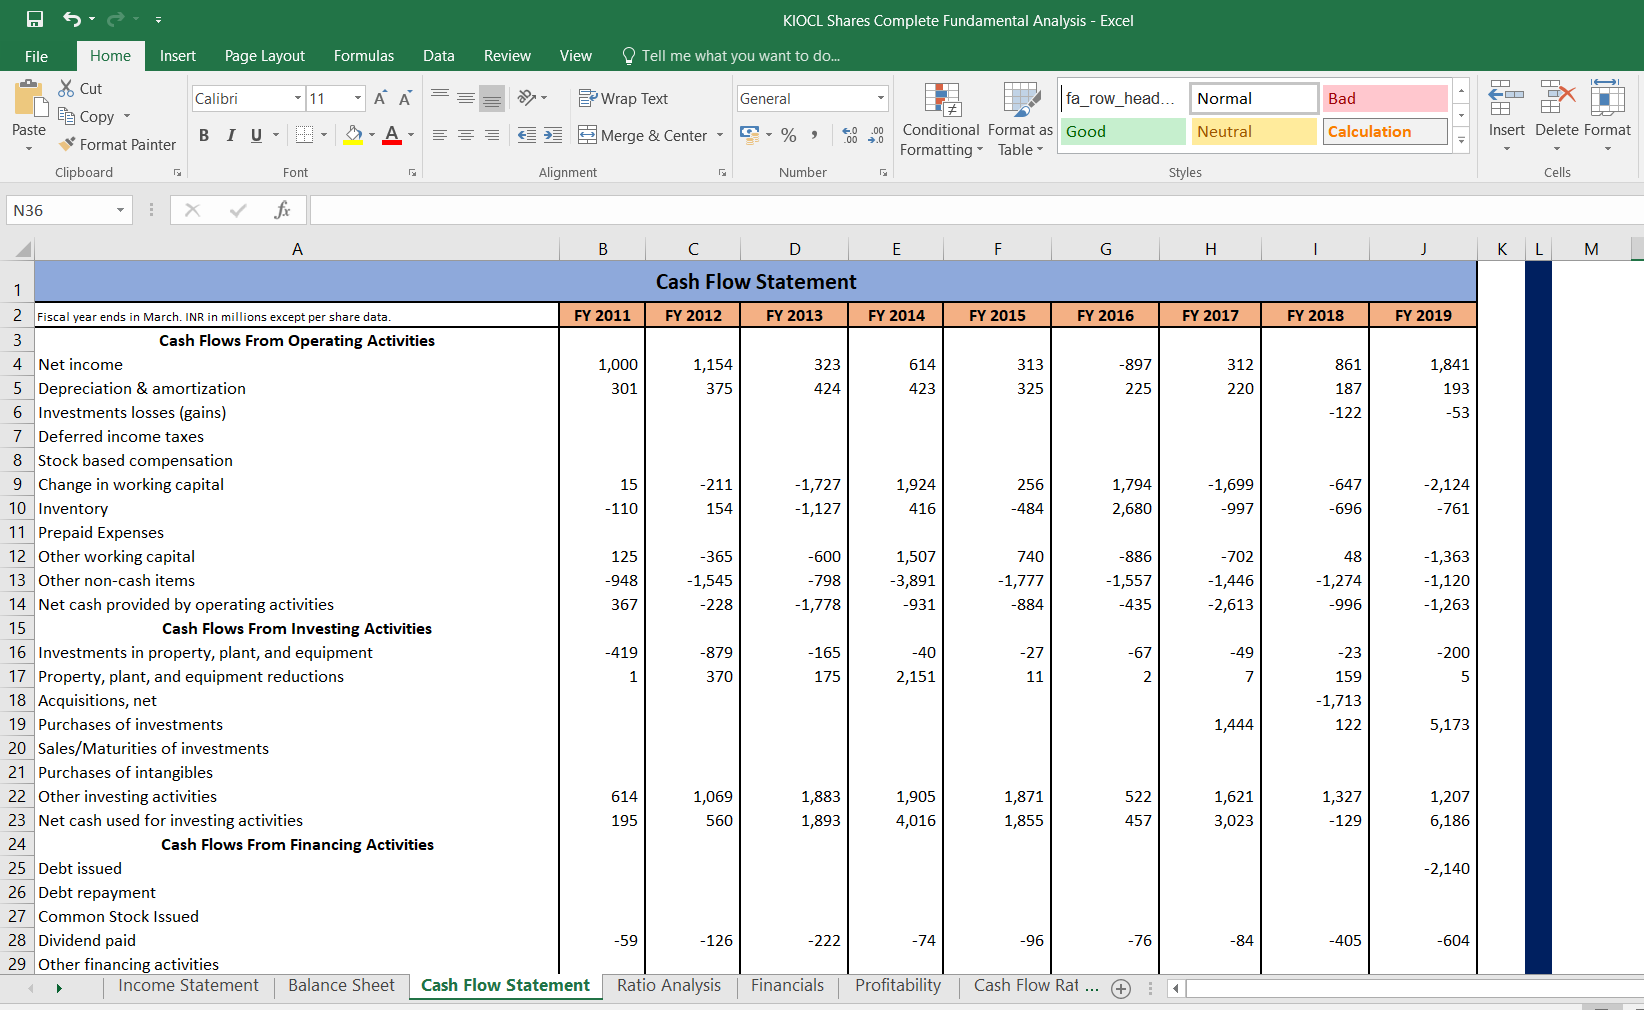Click the Paste clipboard icon
Image resolution: width=1644 pixels, height=1010 pixels.
click(29, 99)
